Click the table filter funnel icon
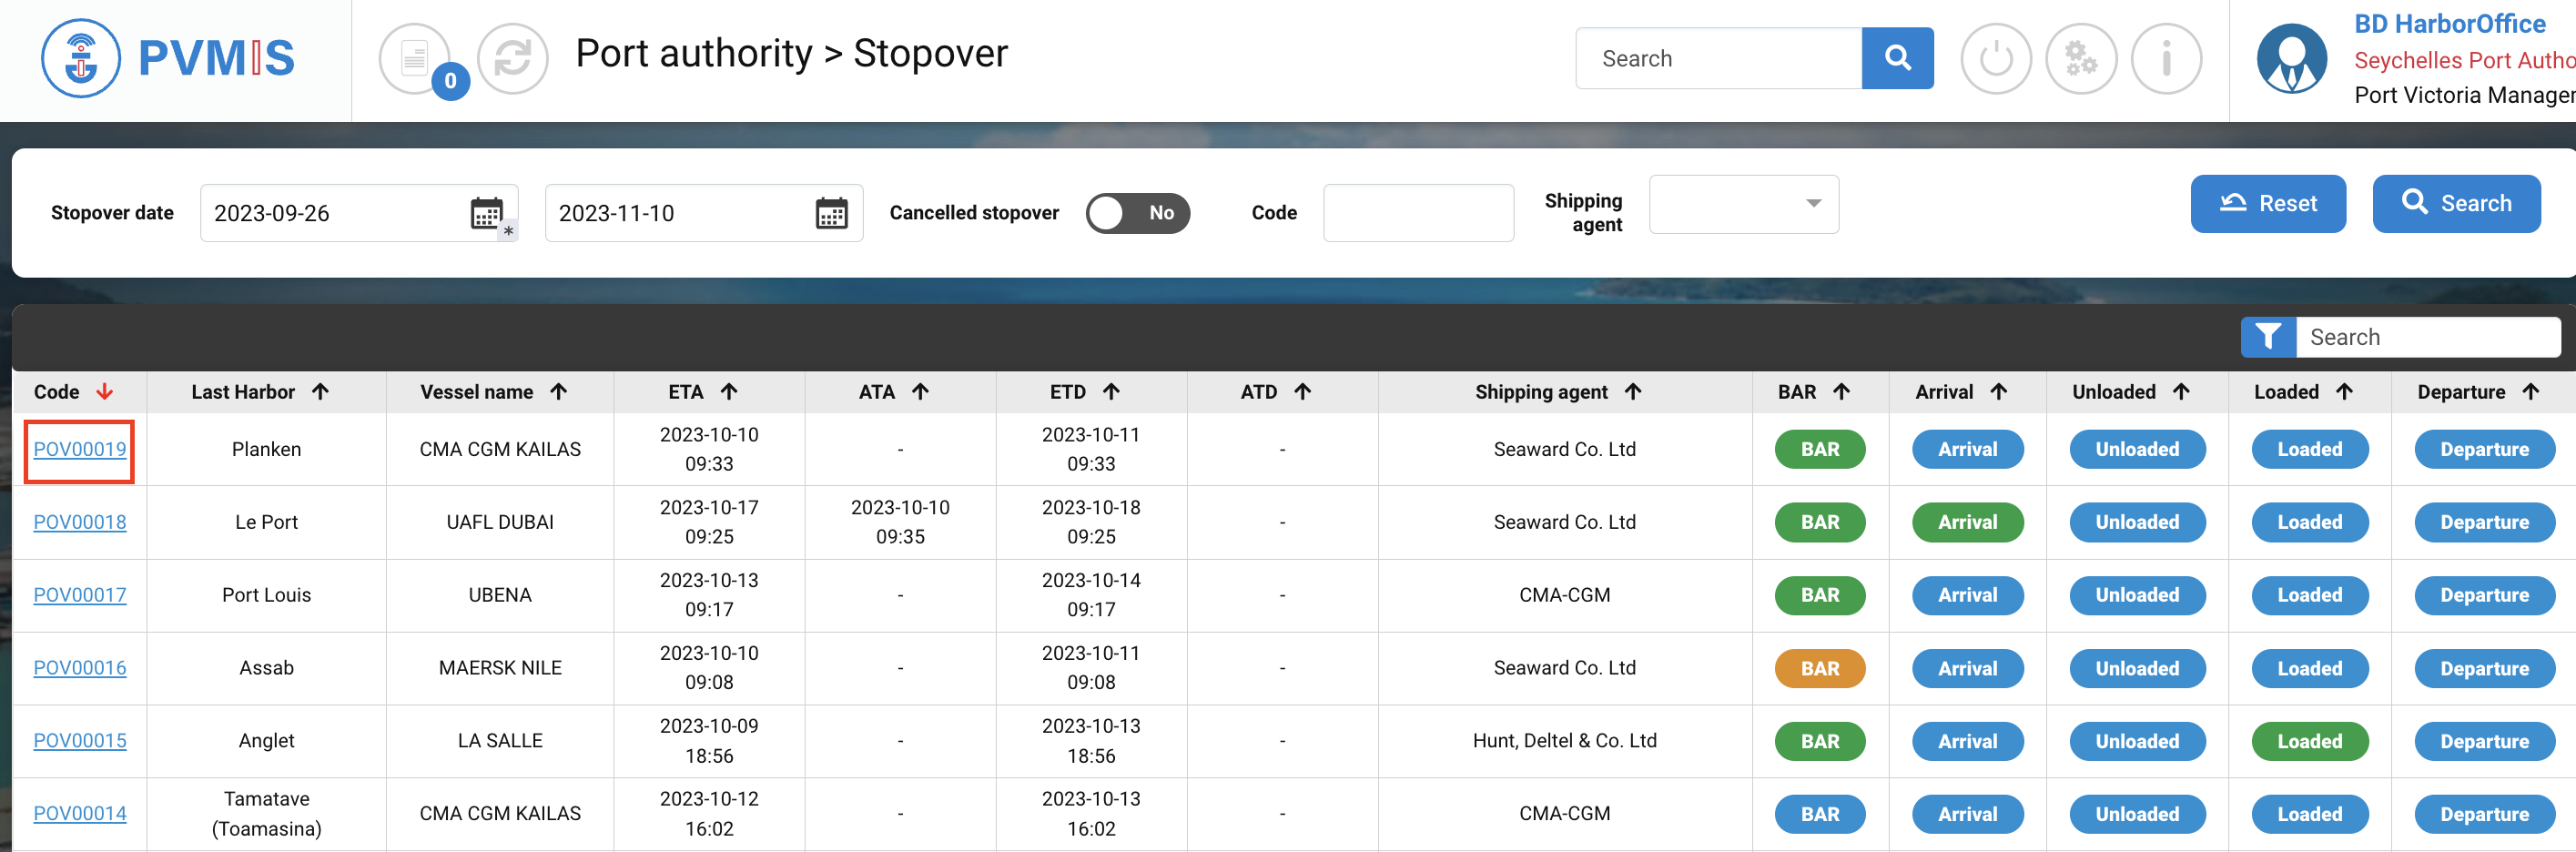 coord(2267,337)
